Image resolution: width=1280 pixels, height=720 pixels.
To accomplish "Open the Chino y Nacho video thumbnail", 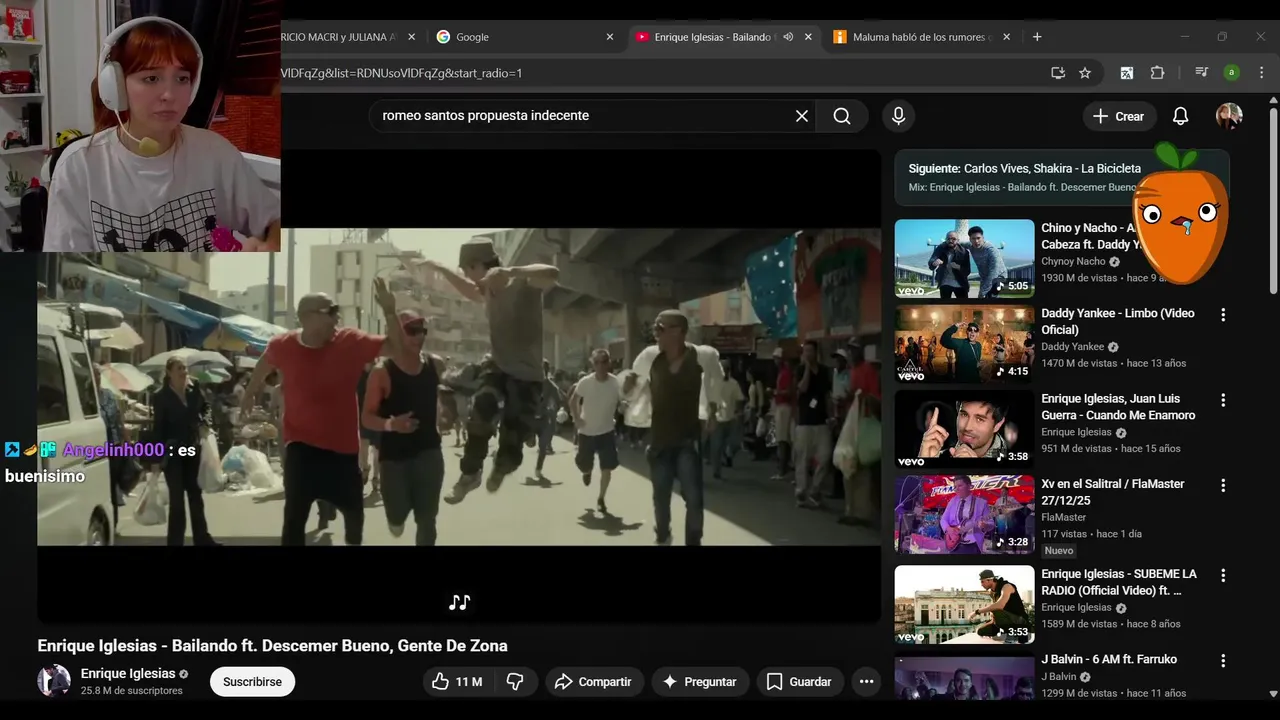I will [964, 259].
